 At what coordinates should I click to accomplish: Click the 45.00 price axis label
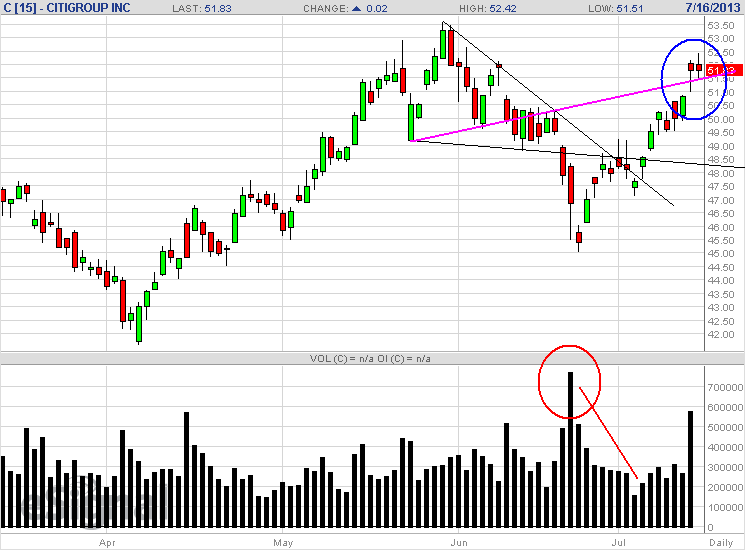coord(721,254)
